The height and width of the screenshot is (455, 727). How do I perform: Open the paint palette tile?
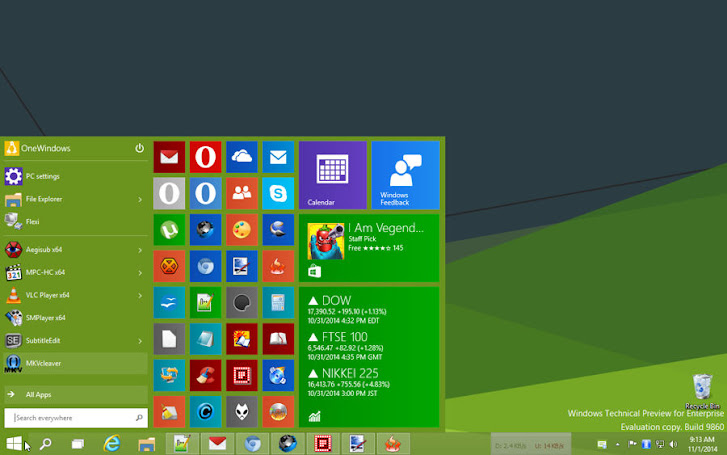pos(242,230)
